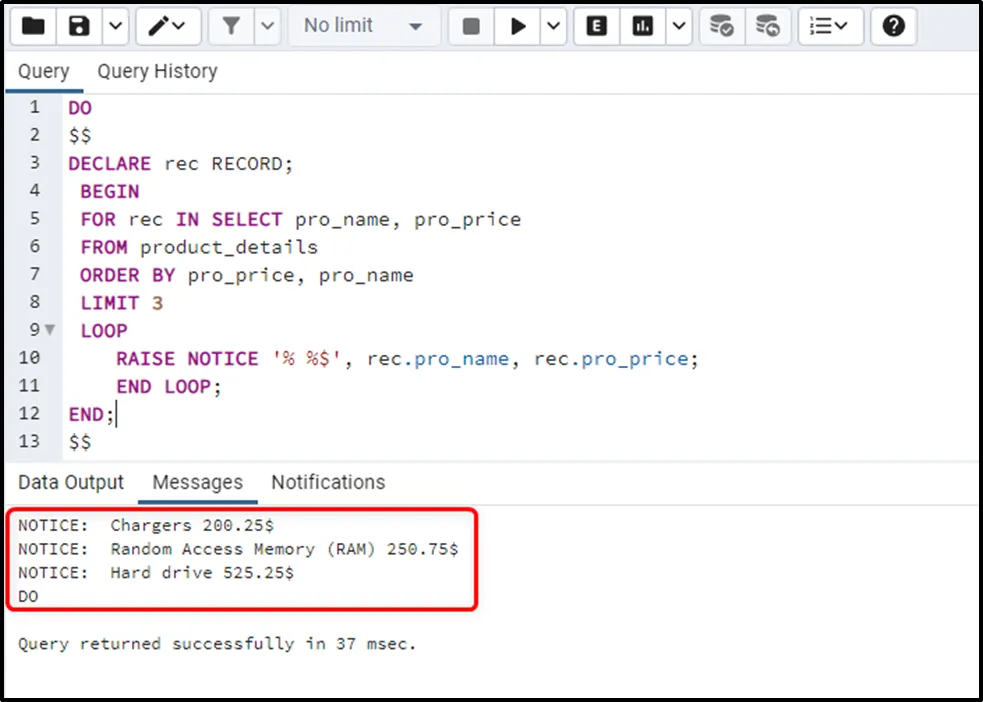Open the 'No limit' rows dropdown

coord(363,26)
